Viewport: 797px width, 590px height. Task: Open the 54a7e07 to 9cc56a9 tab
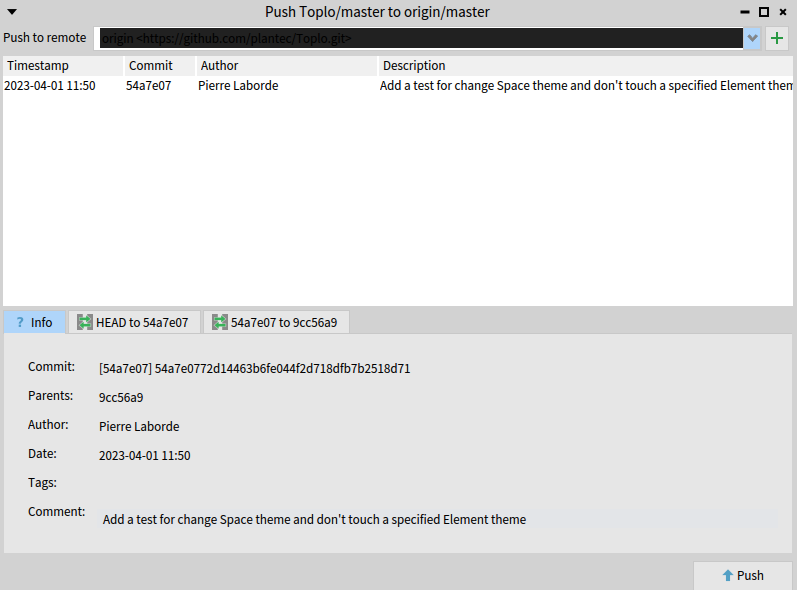[x=276, y=322]
